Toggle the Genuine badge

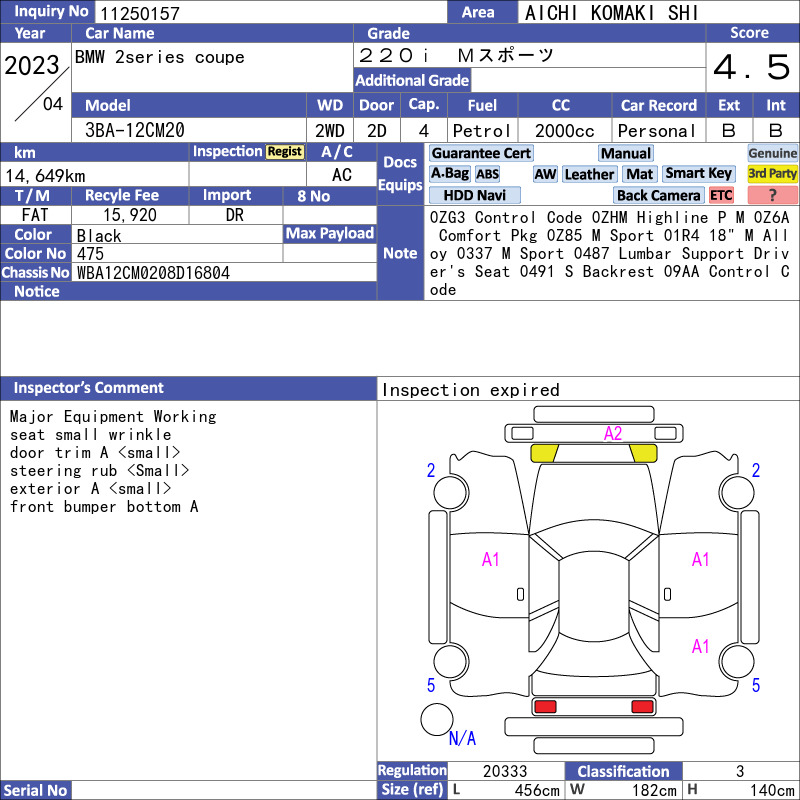click(772, 153)
